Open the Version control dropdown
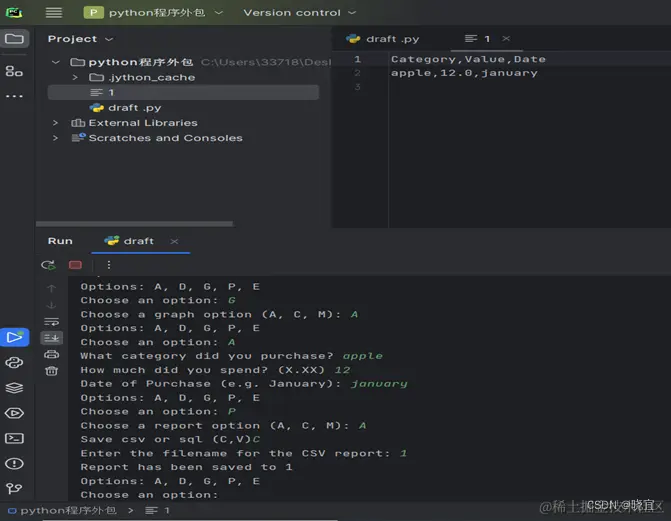This screenshot has width=671, height=521. (x=300, y=12)
